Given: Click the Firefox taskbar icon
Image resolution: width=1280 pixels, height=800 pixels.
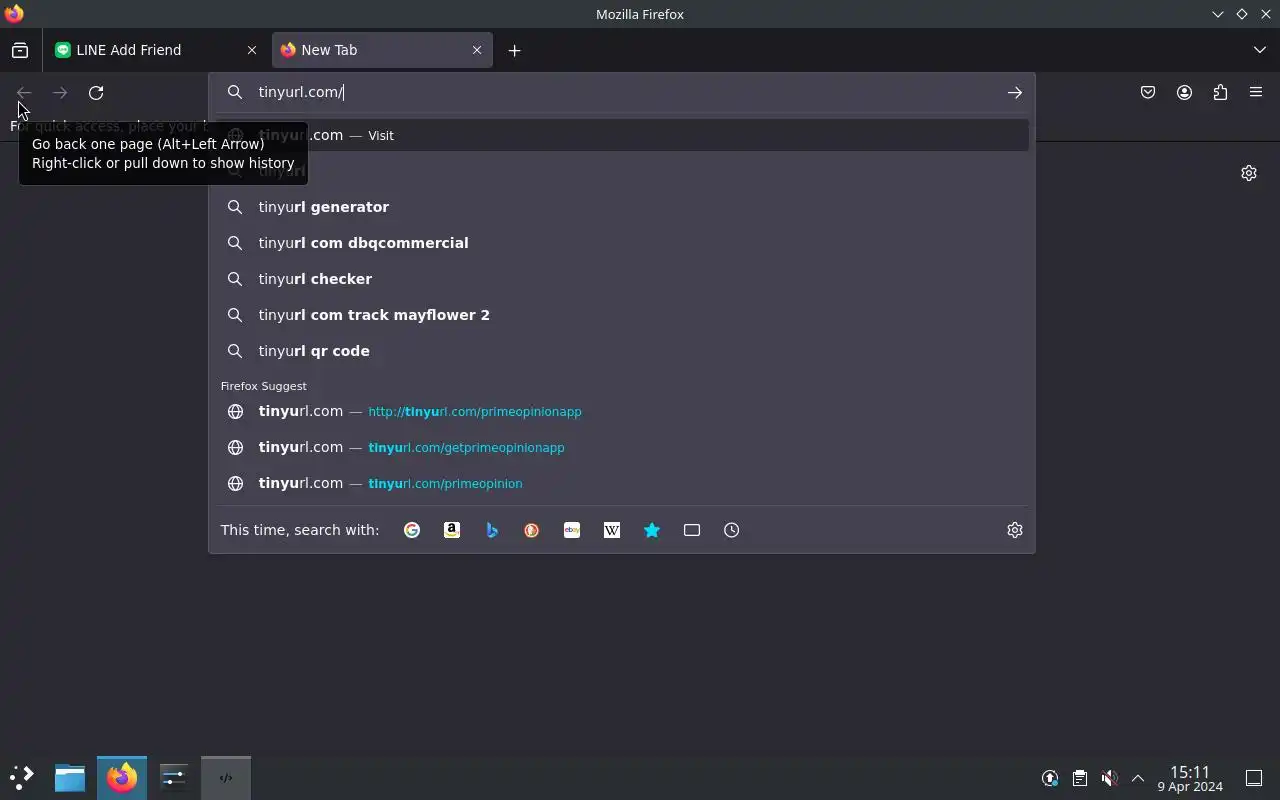Looking at the screenshot, I should pyautogui.click(x=122, y=777).
